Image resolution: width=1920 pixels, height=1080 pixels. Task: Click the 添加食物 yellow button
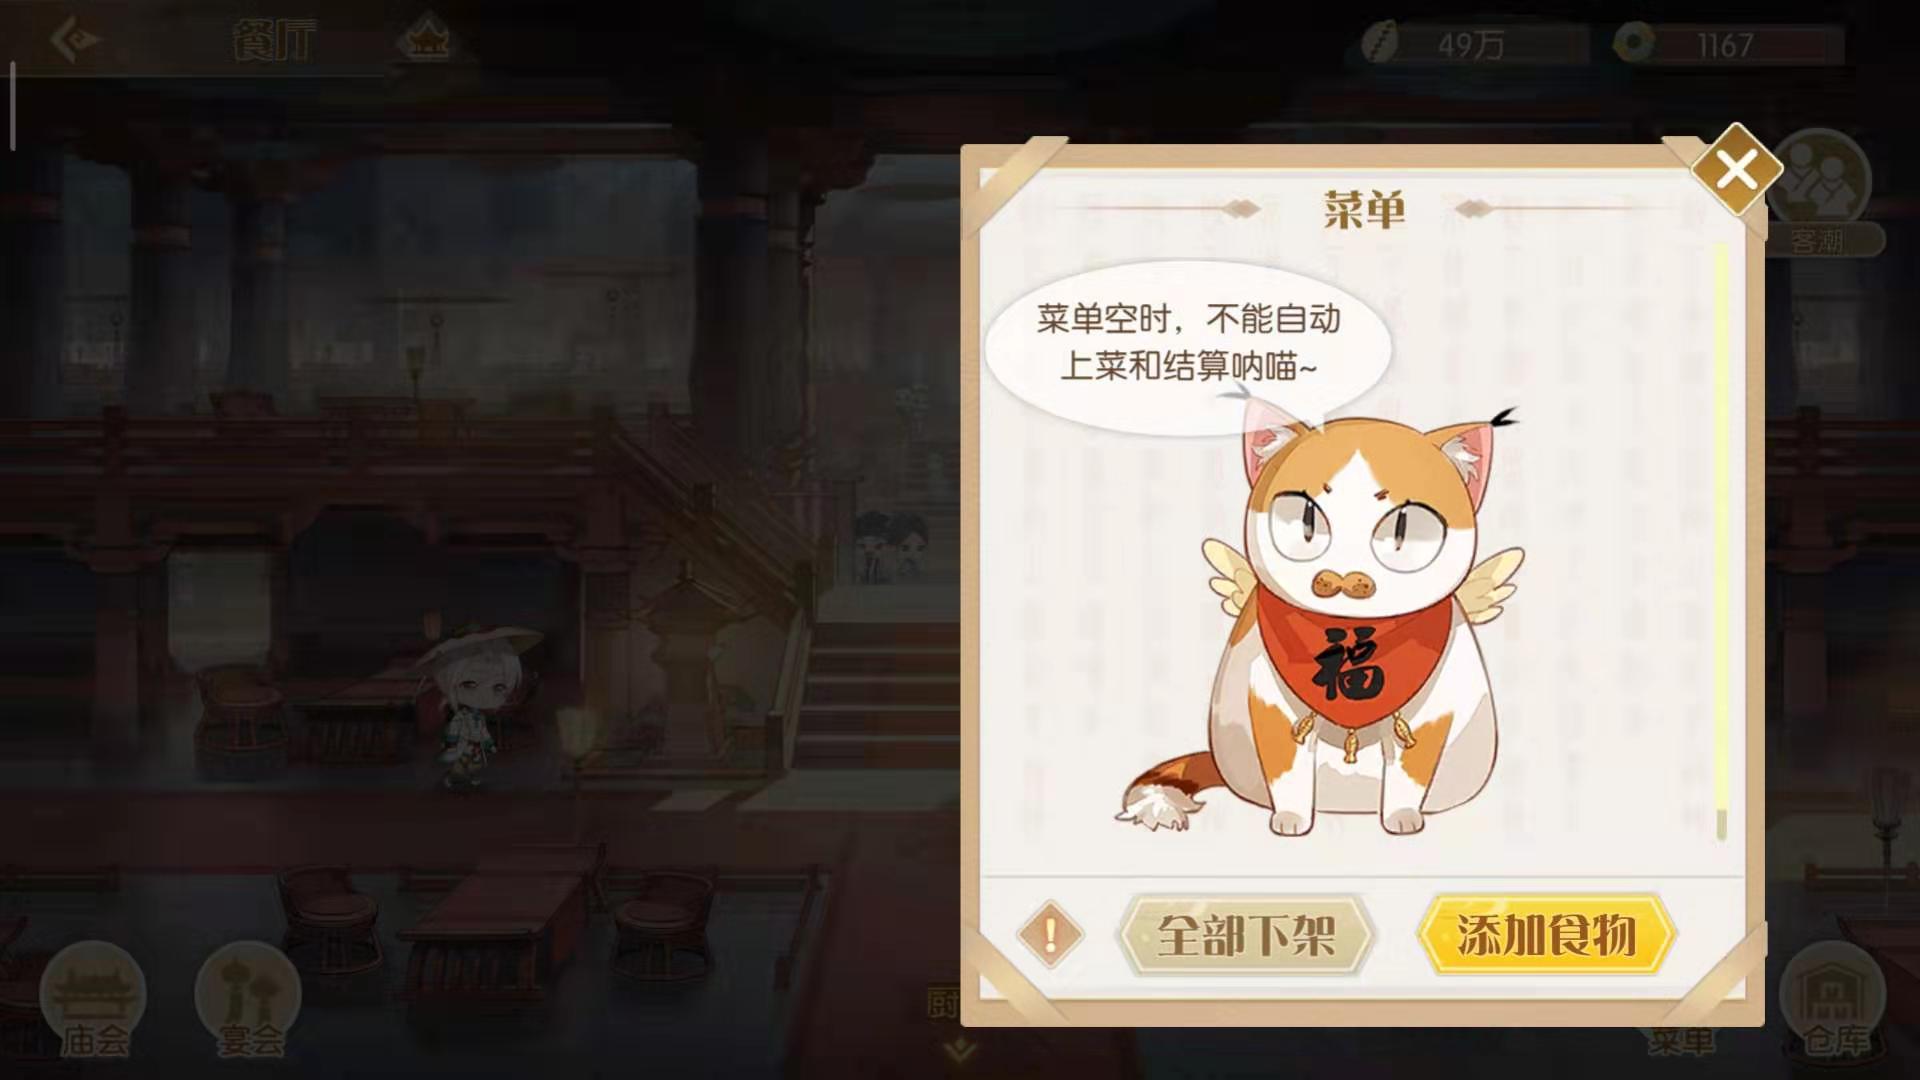[1546, 935]
